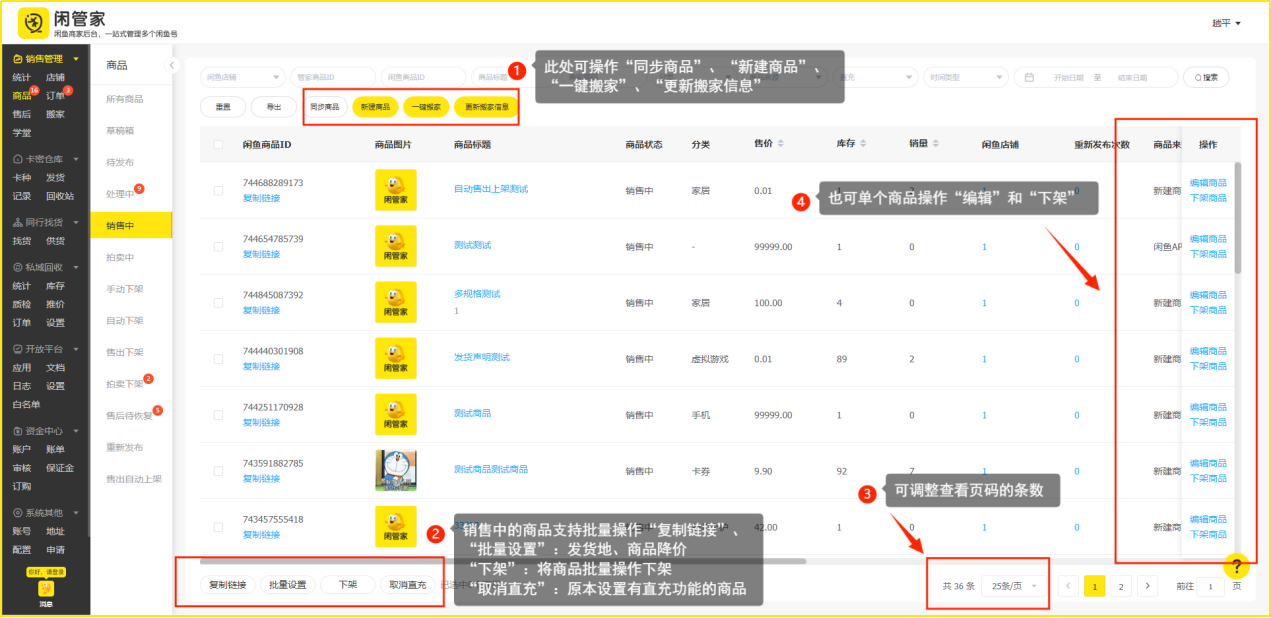Click the yellow 新建商品 button

pos(375,107)
